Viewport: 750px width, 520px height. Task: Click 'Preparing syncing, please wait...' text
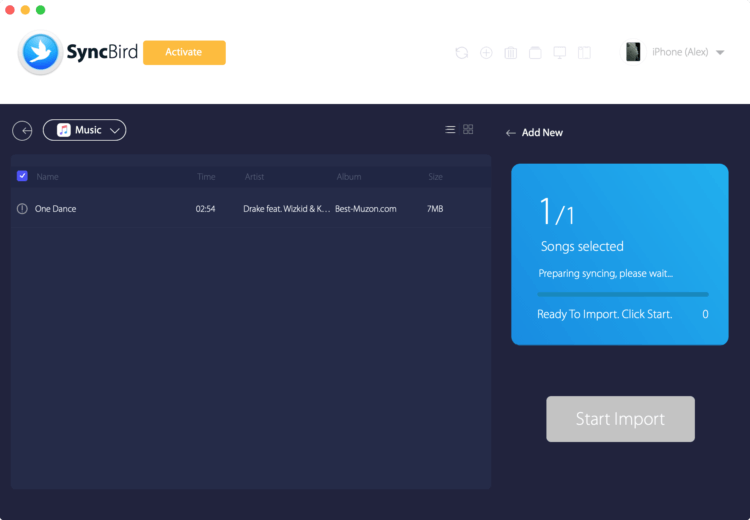point(606,273)
